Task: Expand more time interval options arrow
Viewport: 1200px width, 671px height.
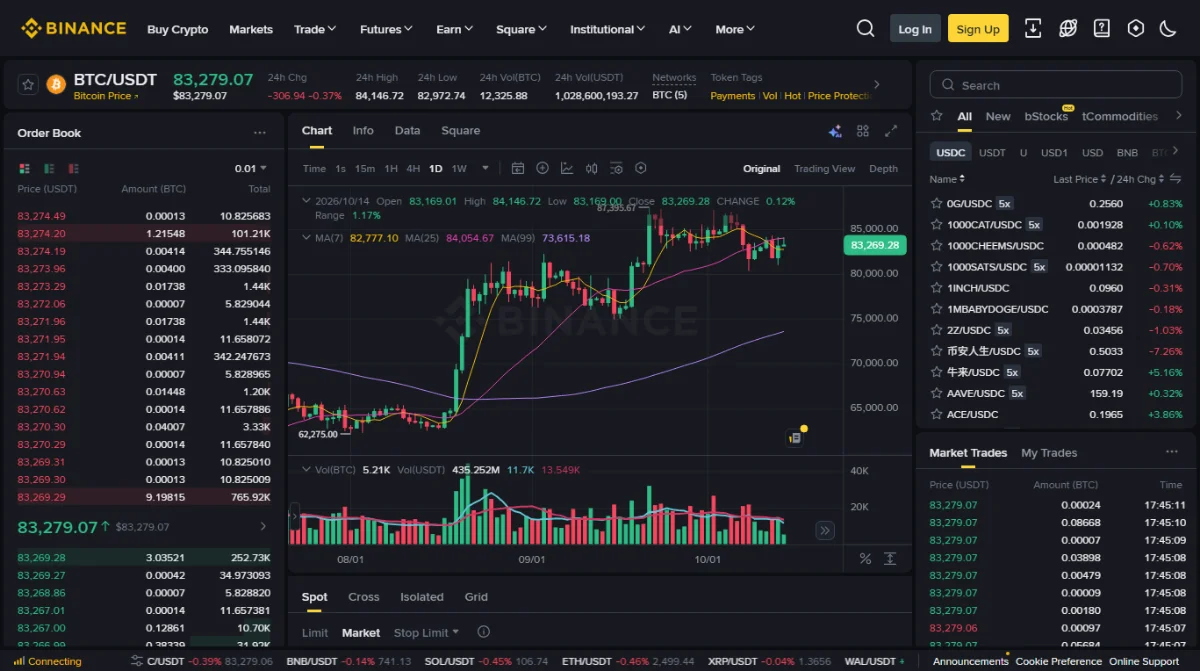Action: tap(485, 168)
